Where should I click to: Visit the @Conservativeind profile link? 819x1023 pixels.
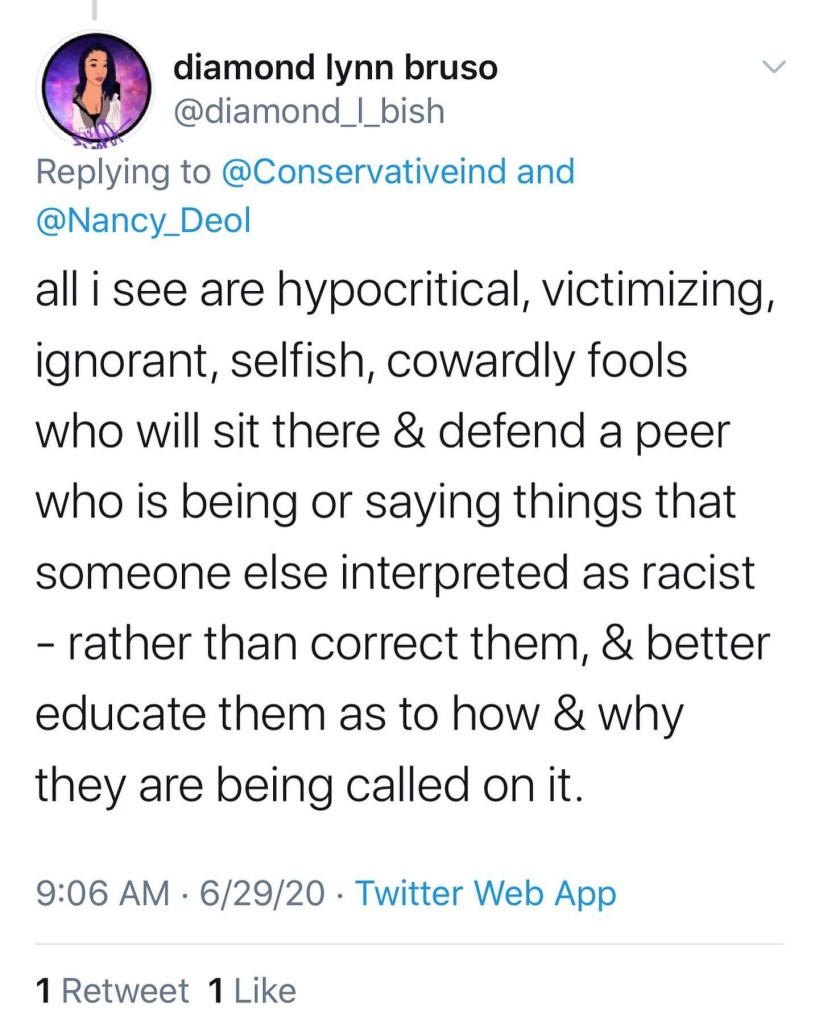tap(361, 171)
